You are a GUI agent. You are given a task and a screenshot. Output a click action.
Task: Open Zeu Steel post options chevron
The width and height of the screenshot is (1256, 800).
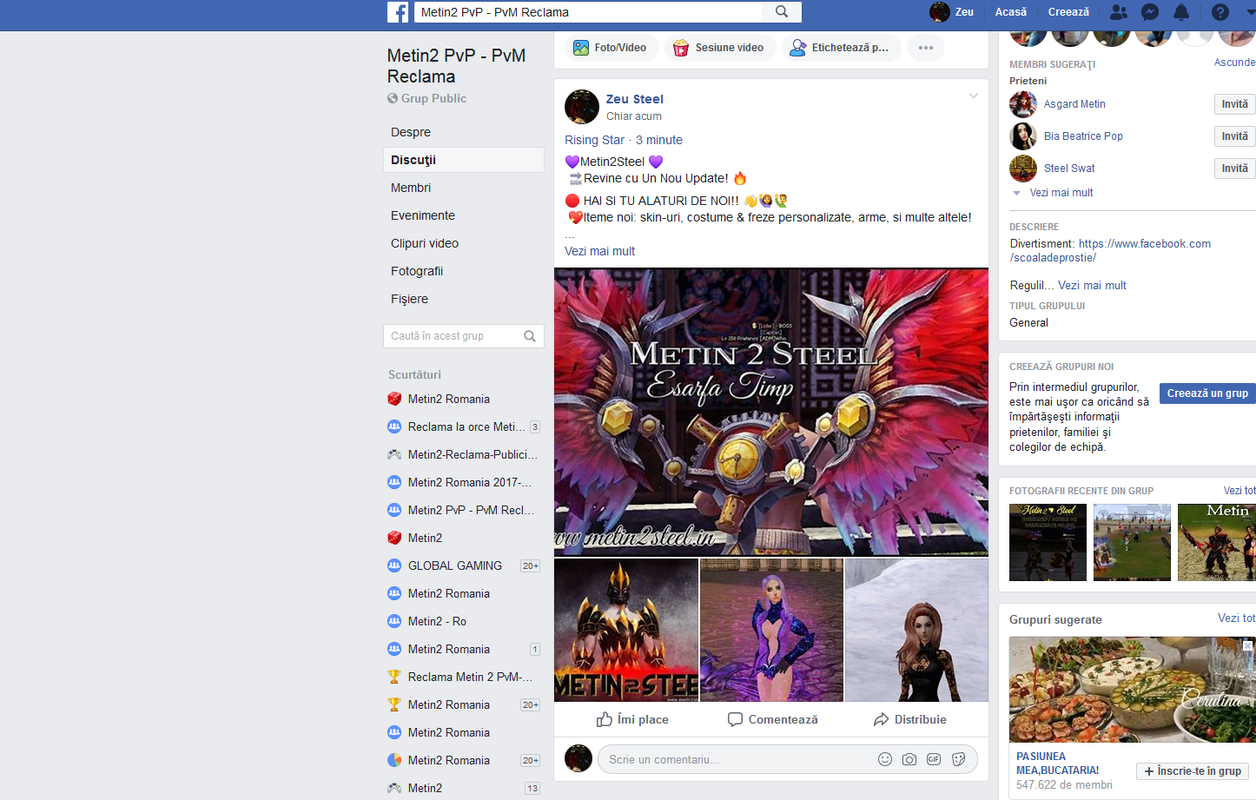click(x=973, y=96)
